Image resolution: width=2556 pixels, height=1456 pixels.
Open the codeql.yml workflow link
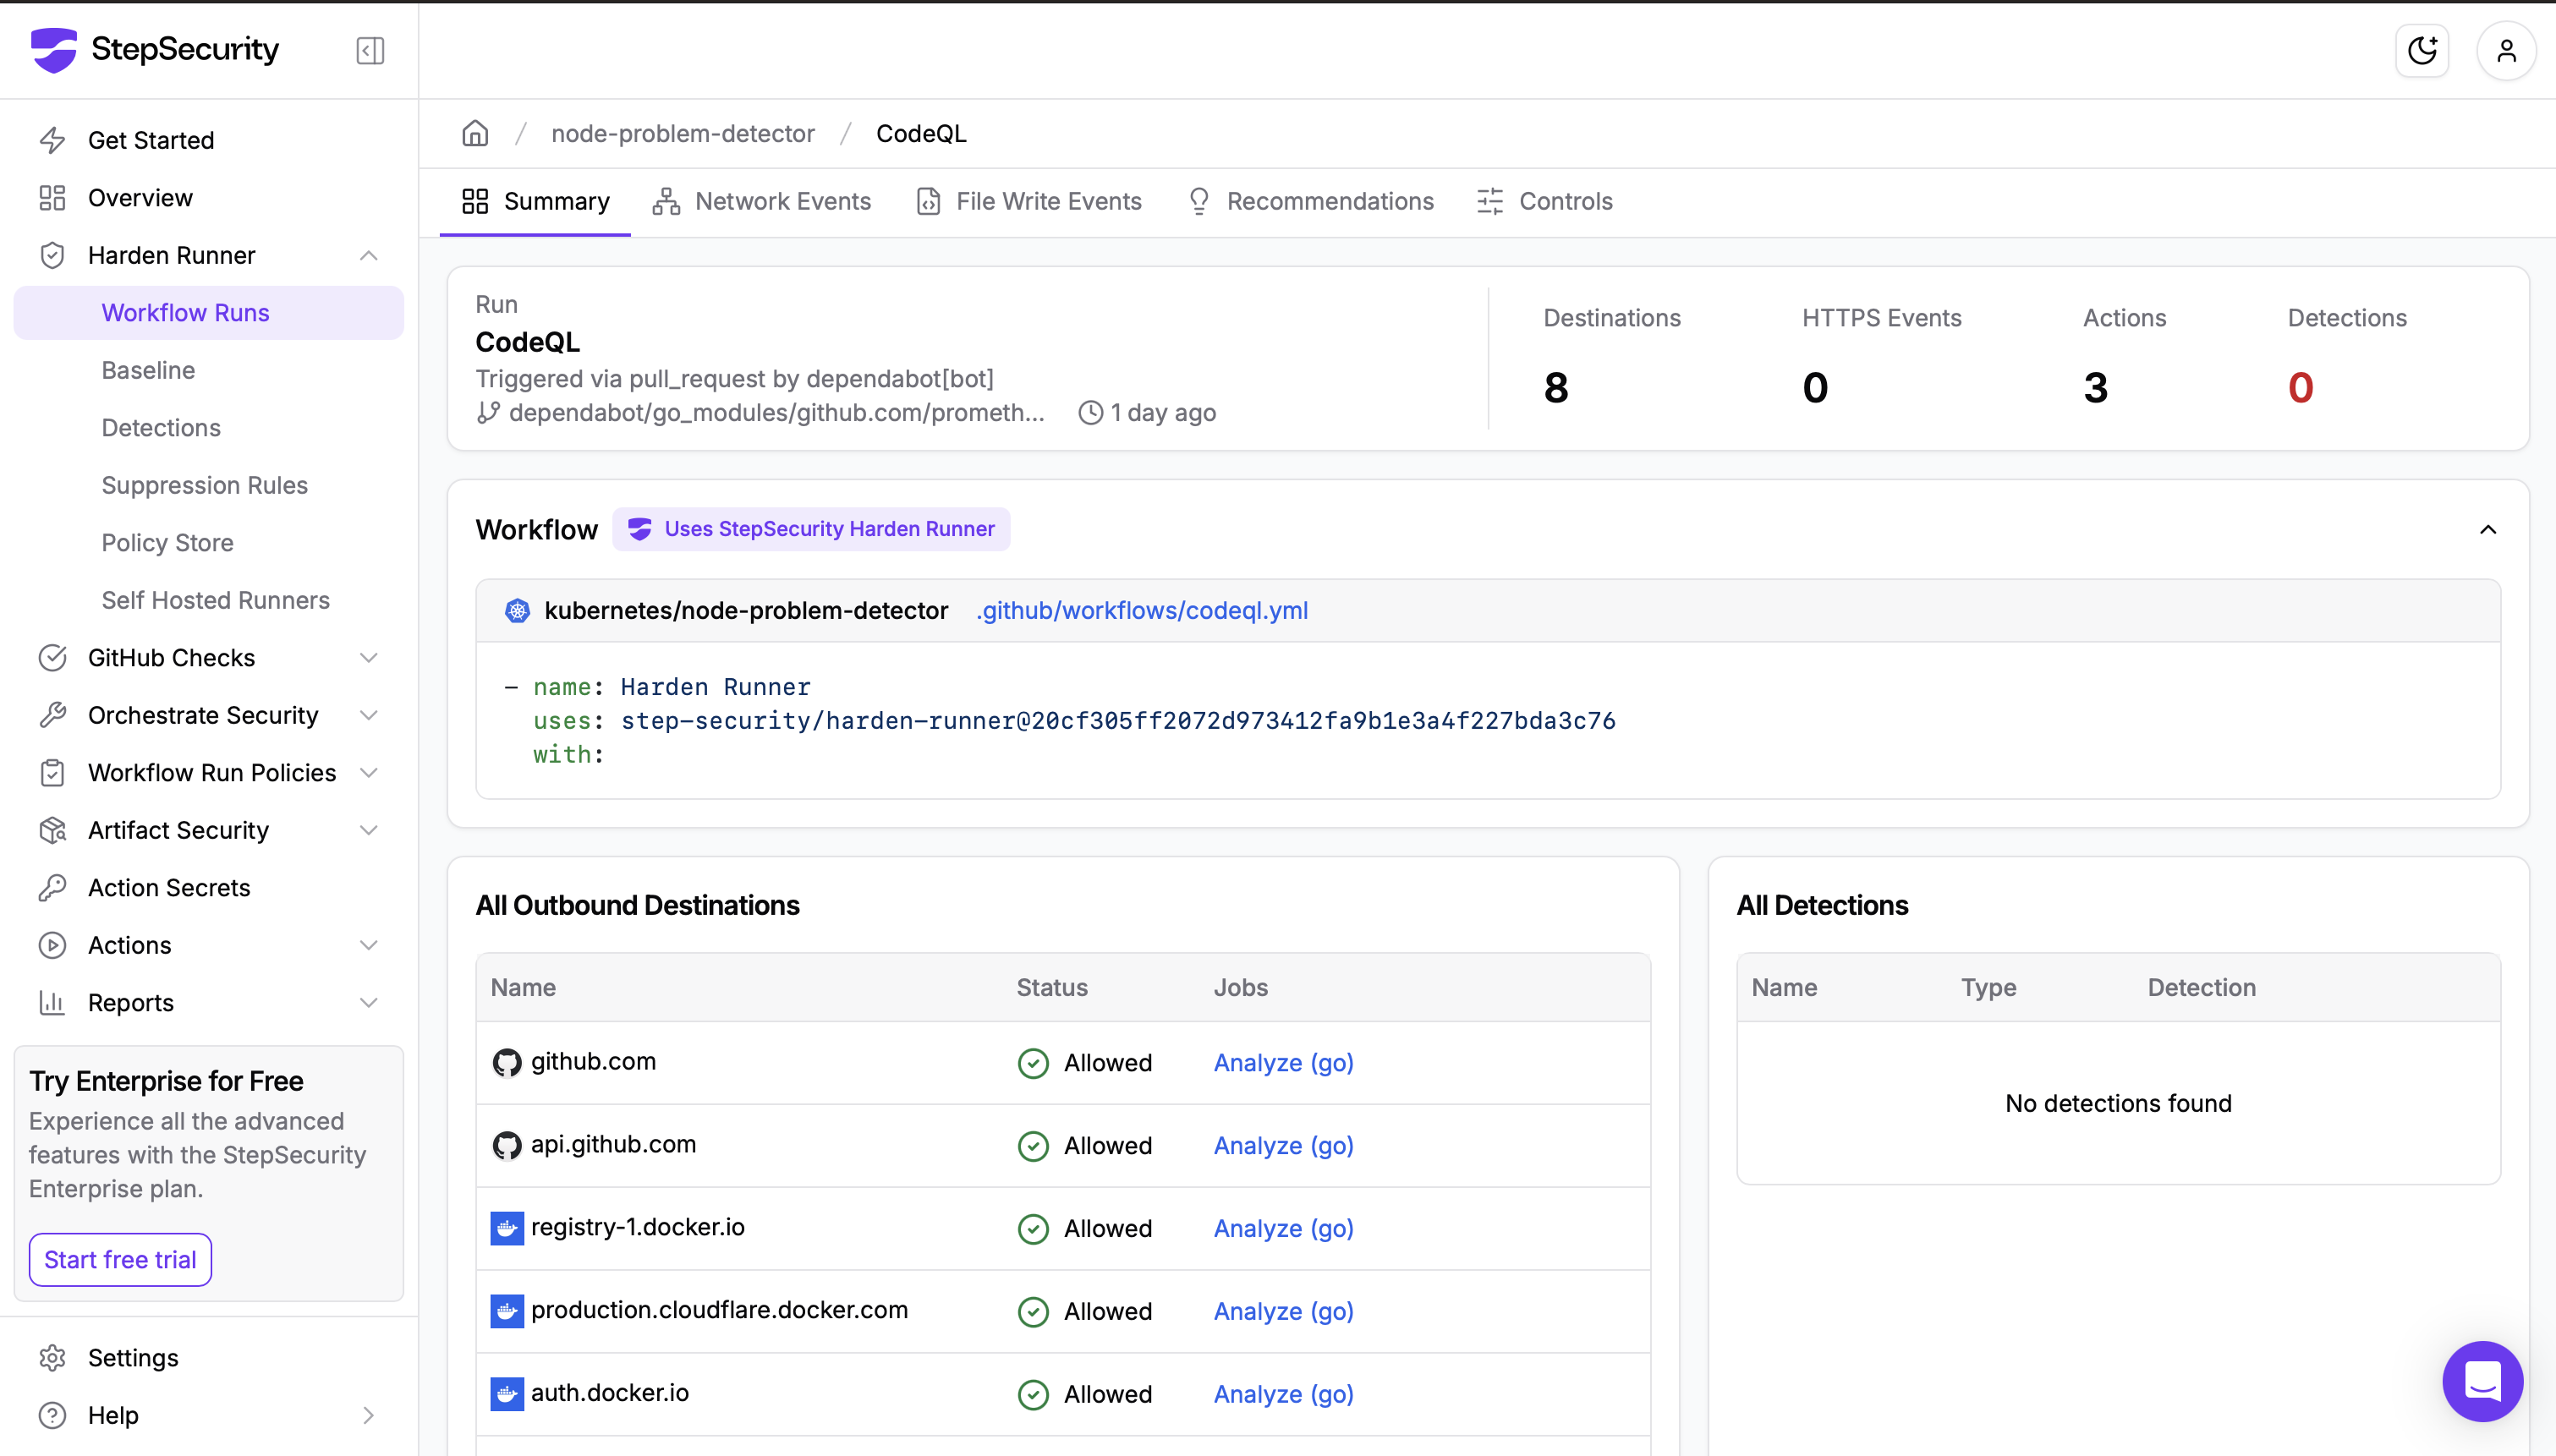(x=1142, y=610)
